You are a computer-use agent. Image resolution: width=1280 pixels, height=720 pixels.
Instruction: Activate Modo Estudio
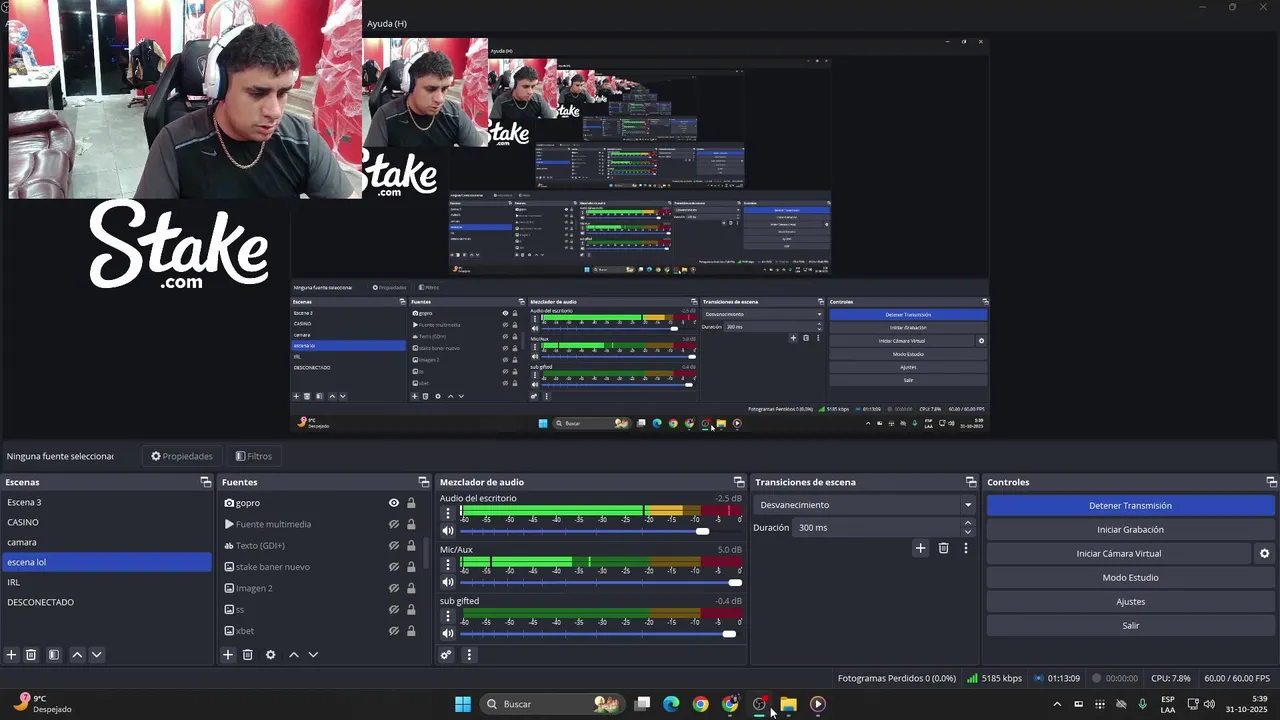1130,578
